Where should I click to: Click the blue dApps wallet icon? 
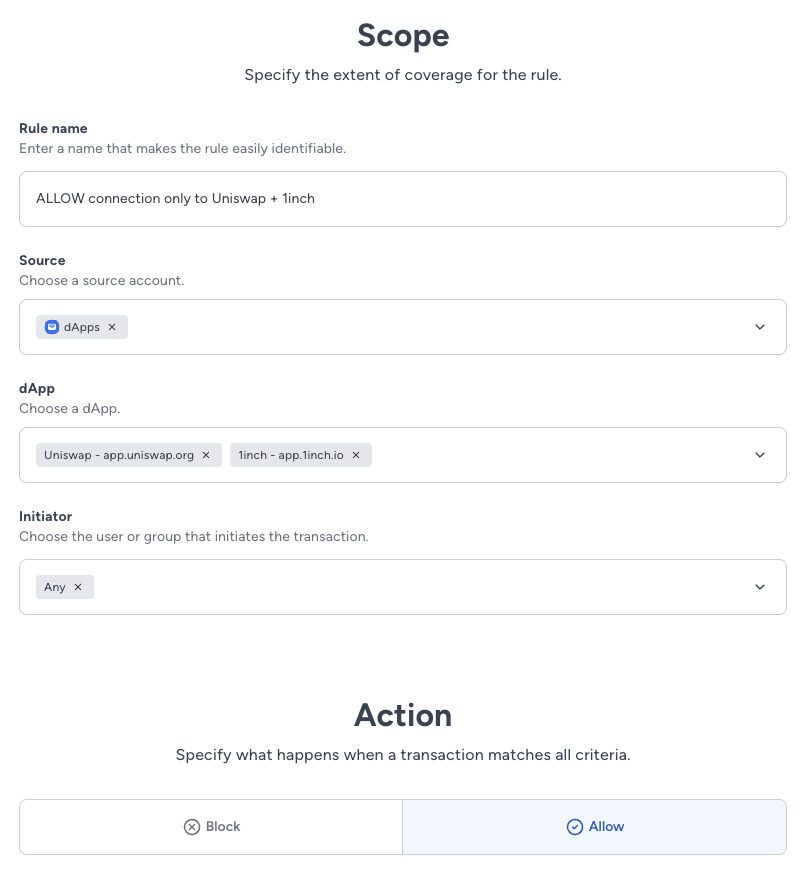pos(52,327)
